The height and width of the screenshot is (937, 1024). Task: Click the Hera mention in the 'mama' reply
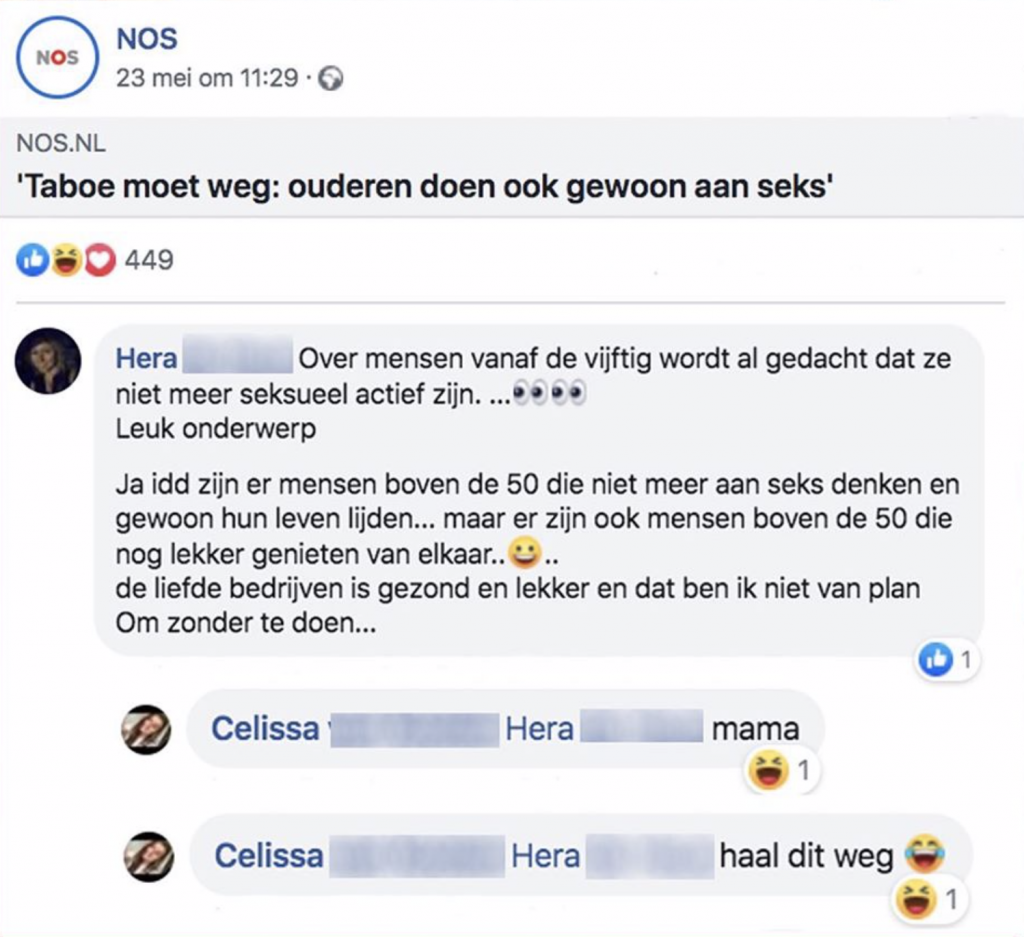(x=540, y=729)
